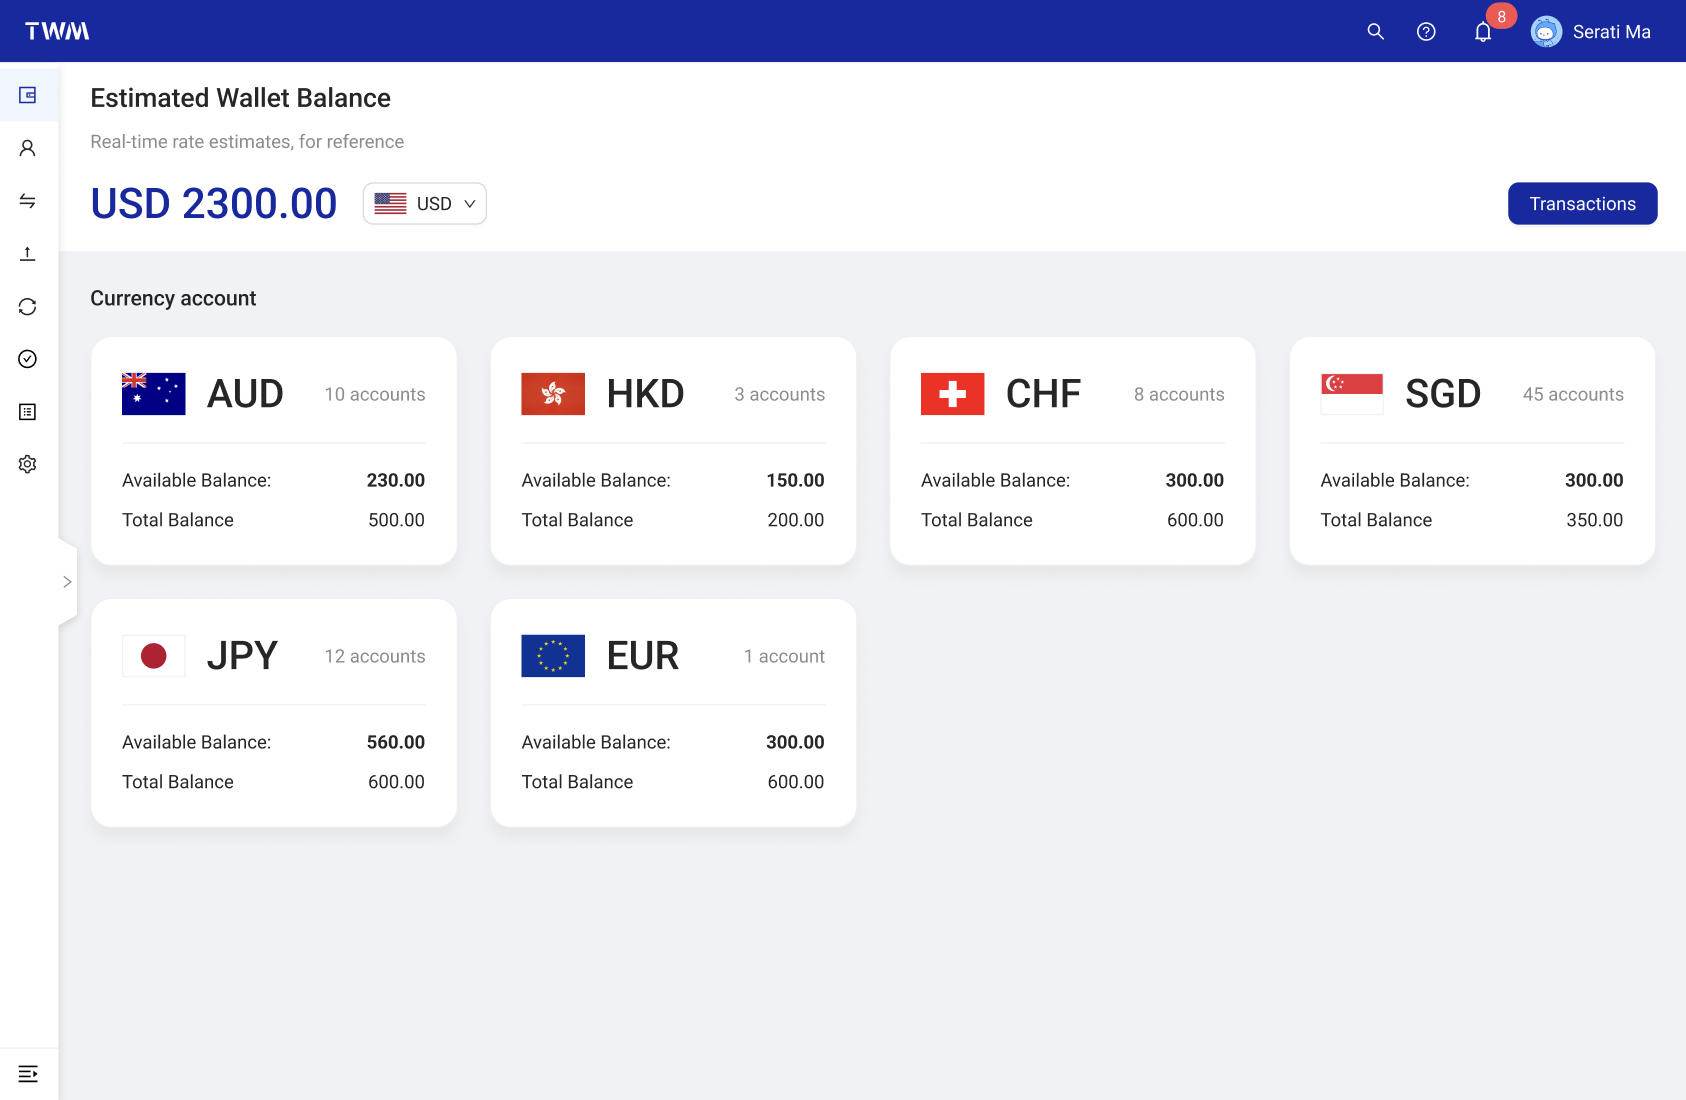Click SGD total balance 350.00
Image resolution: width=1686 pixels, height=1100 pixels.
(1595, 520)
